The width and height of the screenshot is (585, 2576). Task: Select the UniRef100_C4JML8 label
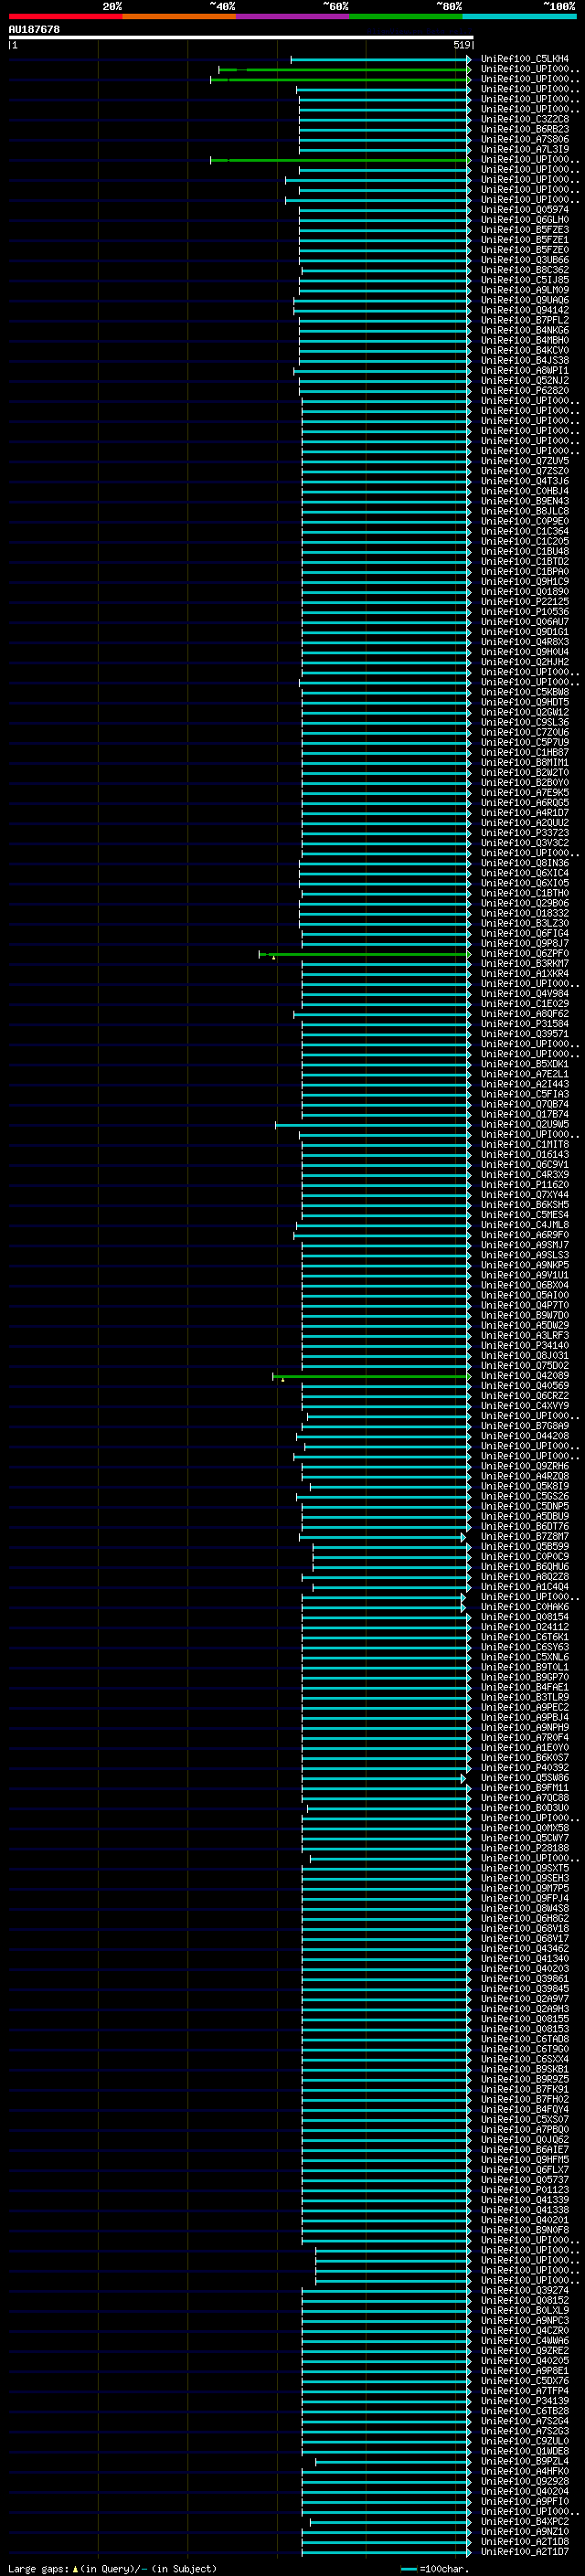[525, 1225]
